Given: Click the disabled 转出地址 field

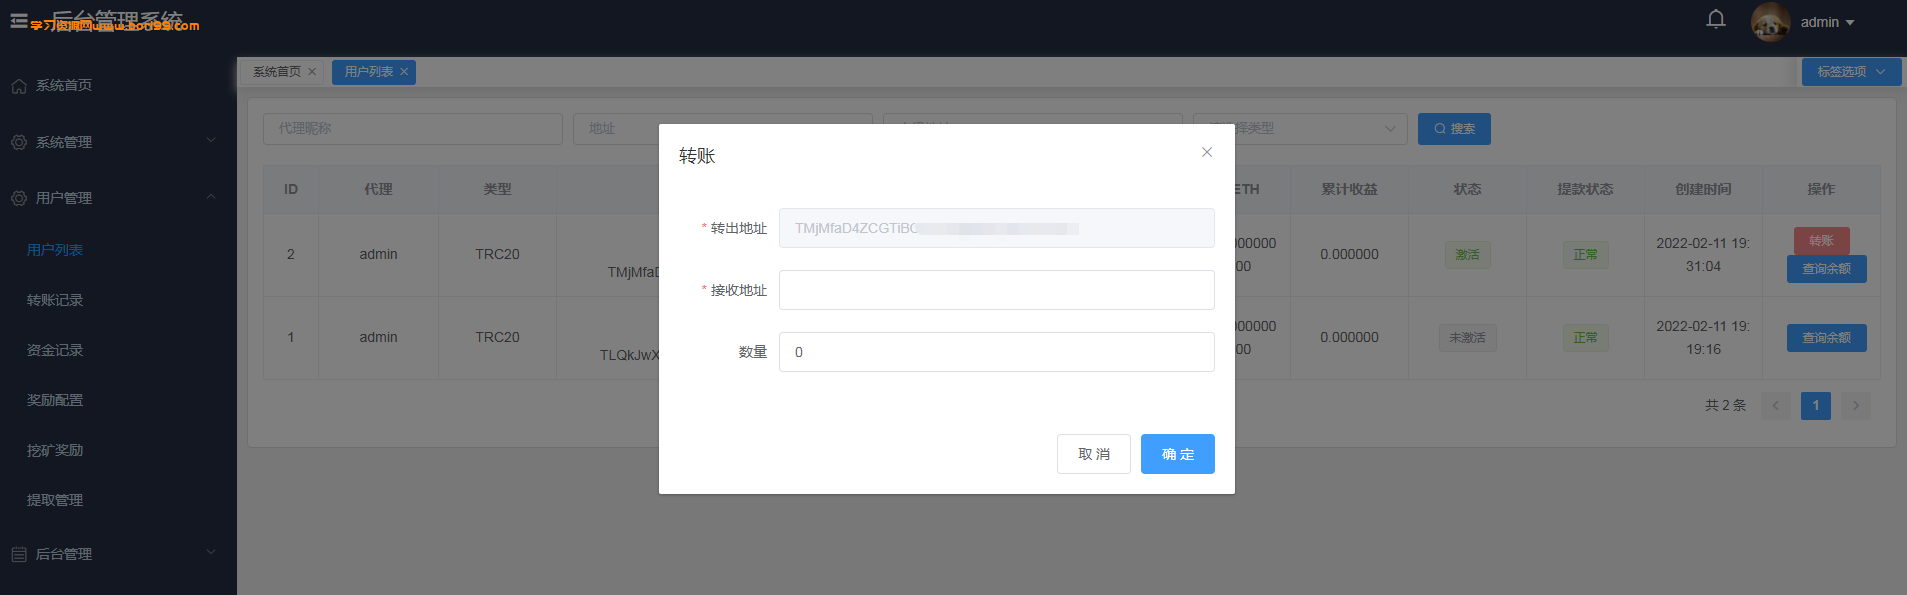Looking at the screenshot, I should click(x=997, y=228).
